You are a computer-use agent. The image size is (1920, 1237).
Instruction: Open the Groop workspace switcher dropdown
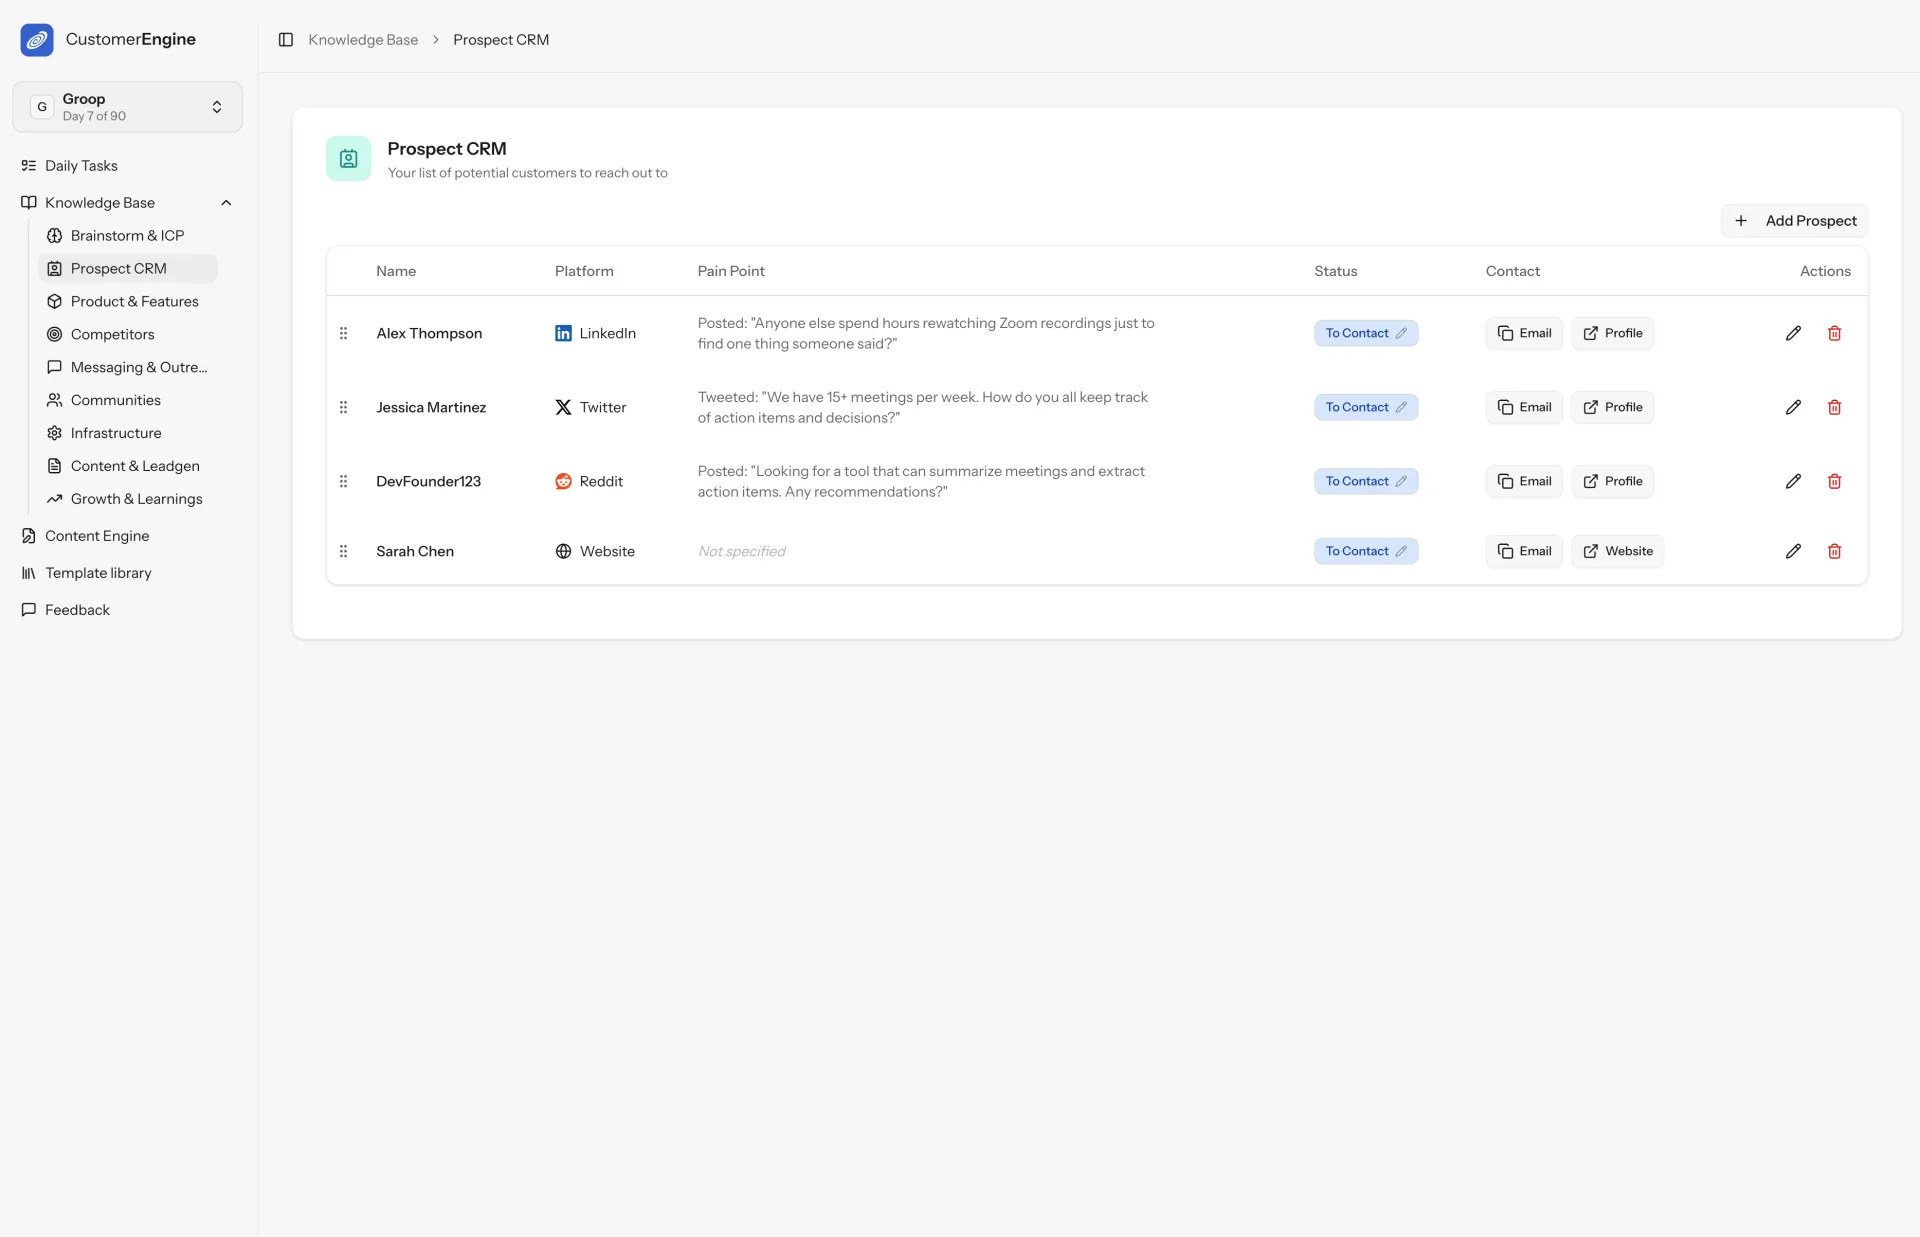point(127,107)
